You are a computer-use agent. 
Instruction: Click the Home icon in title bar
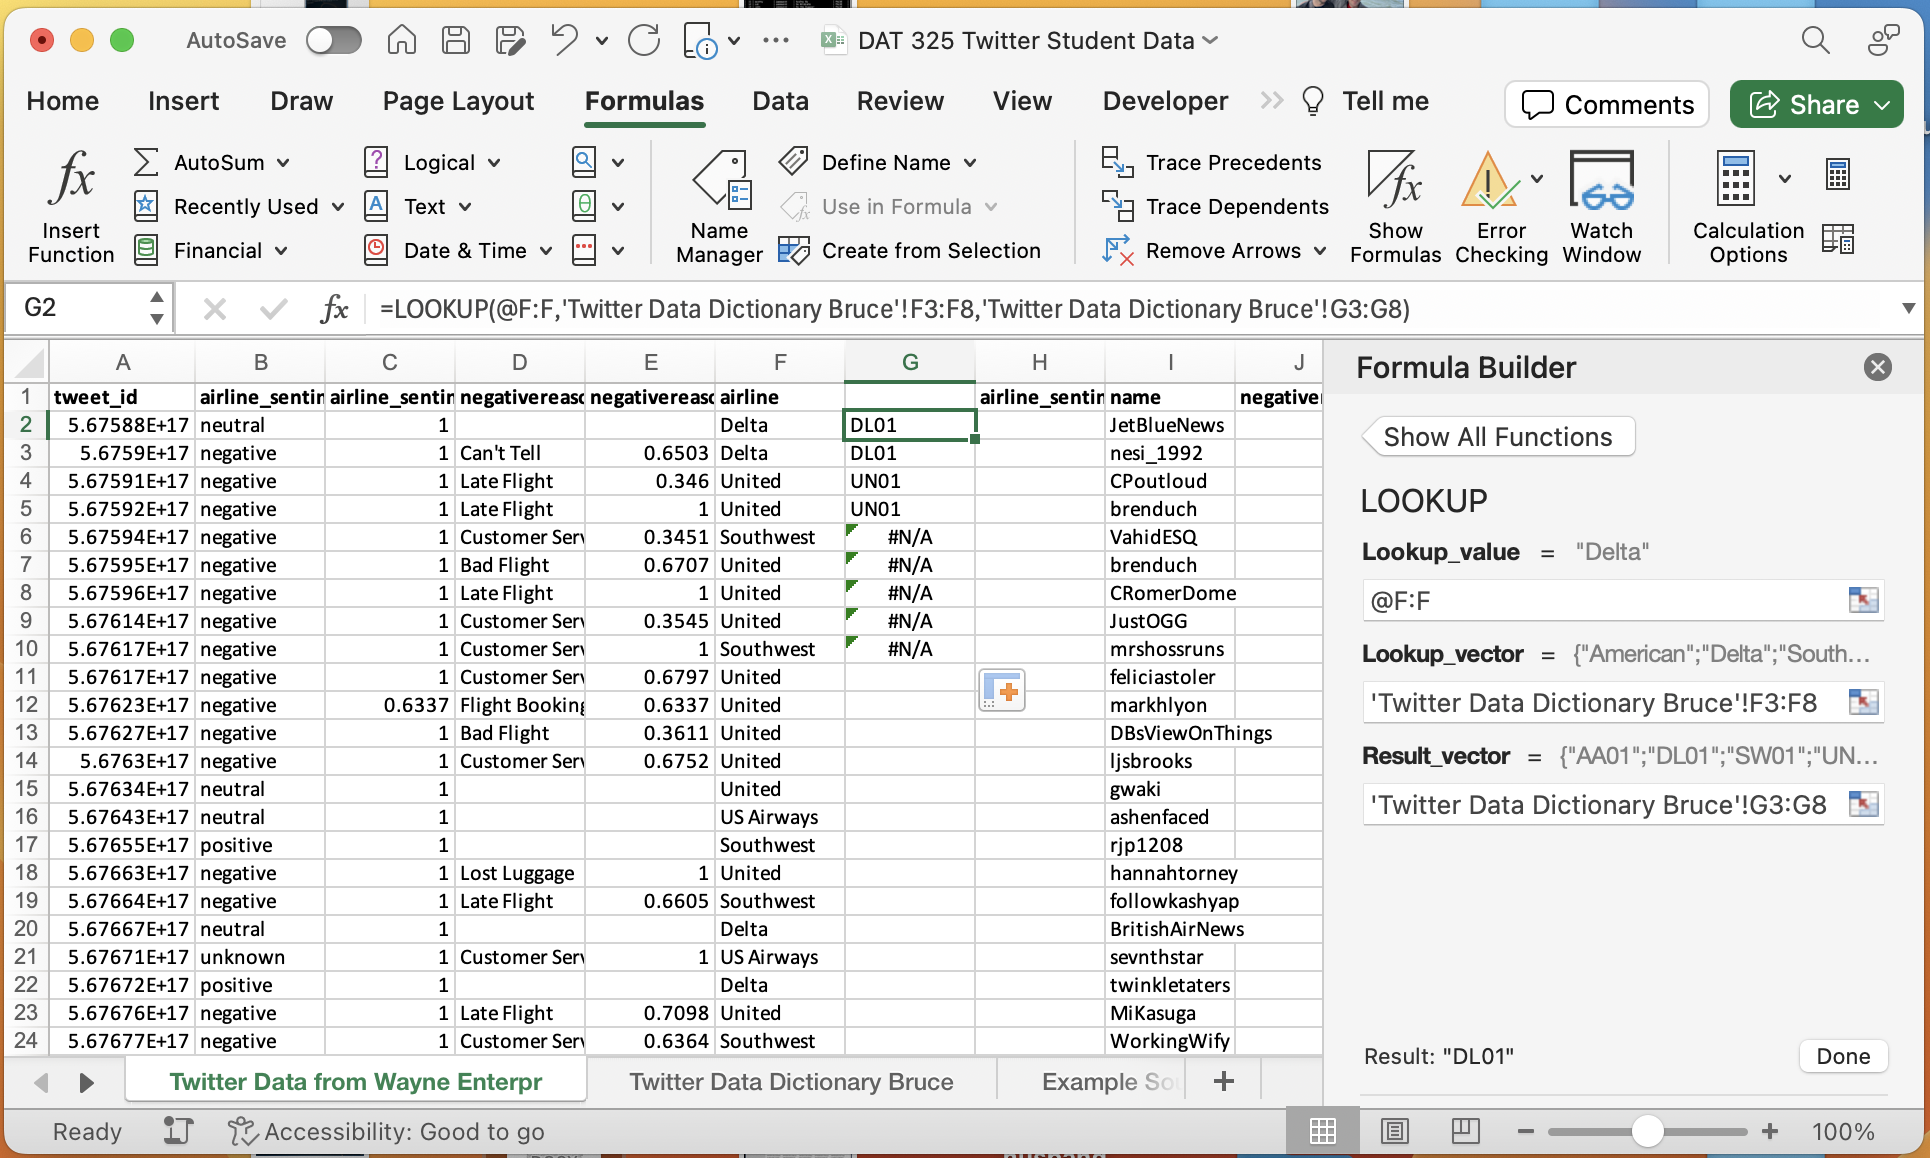pos(401,40)
